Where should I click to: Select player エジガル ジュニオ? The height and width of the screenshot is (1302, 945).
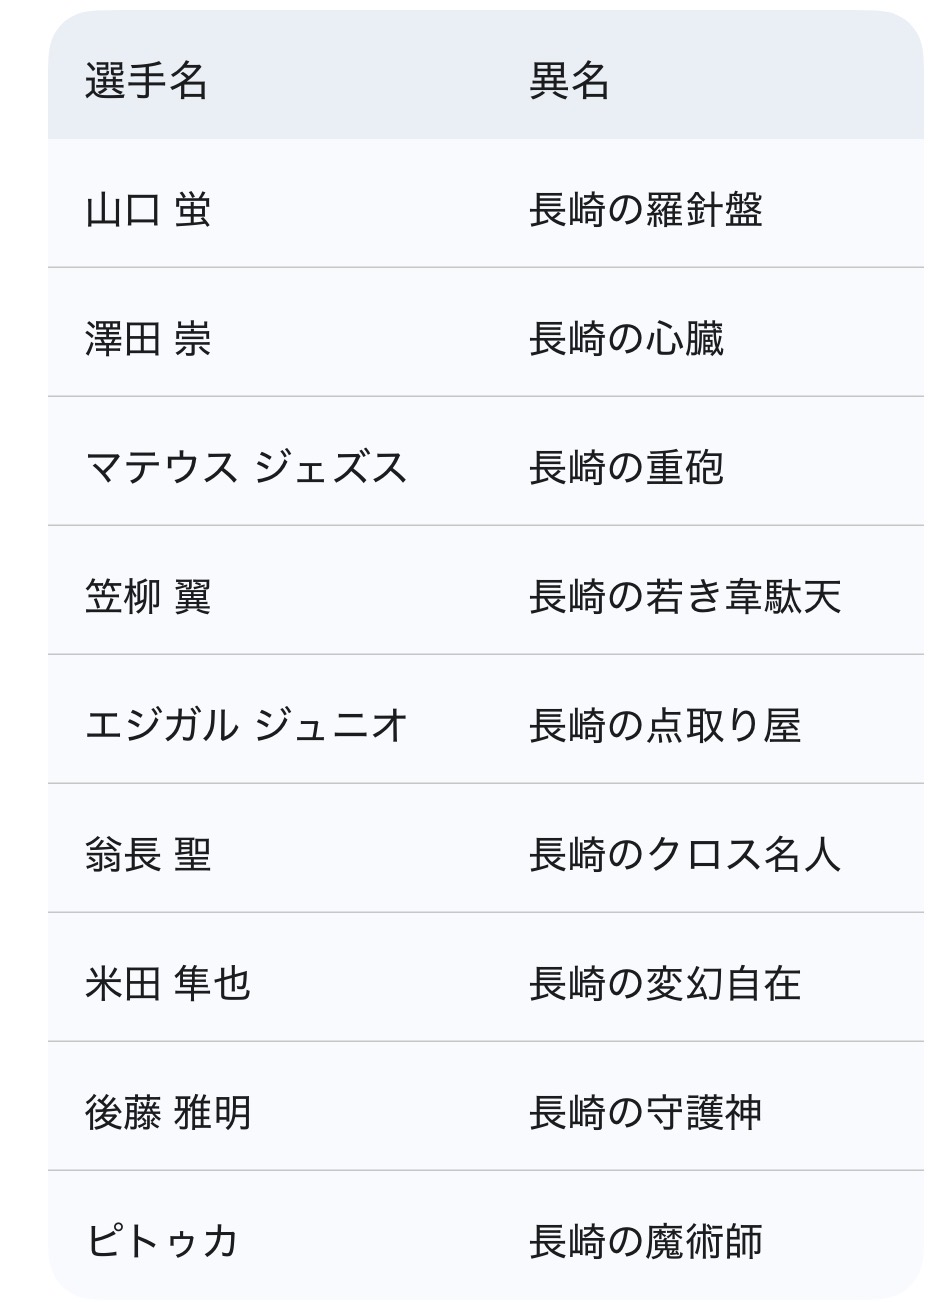(x=246, y=726)
